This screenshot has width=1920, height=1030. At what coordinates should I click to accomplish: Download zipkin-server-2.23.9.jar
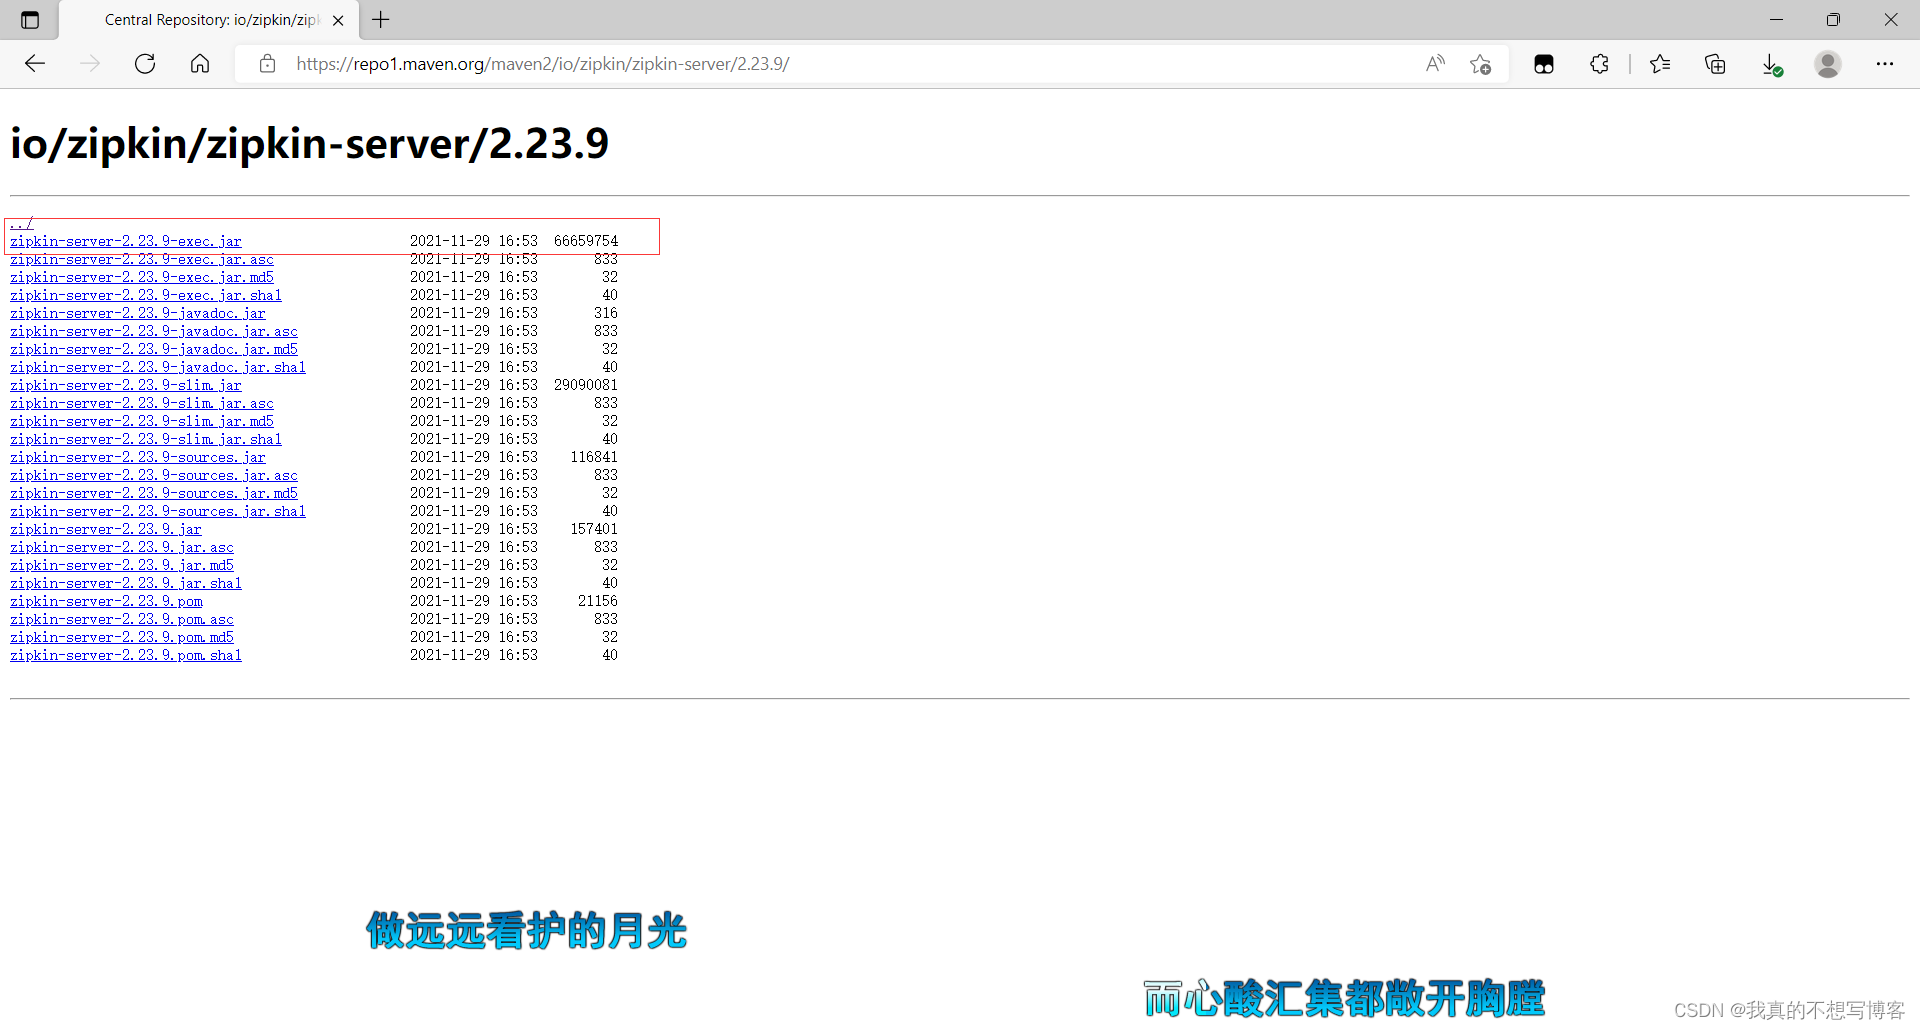[106, 529]
